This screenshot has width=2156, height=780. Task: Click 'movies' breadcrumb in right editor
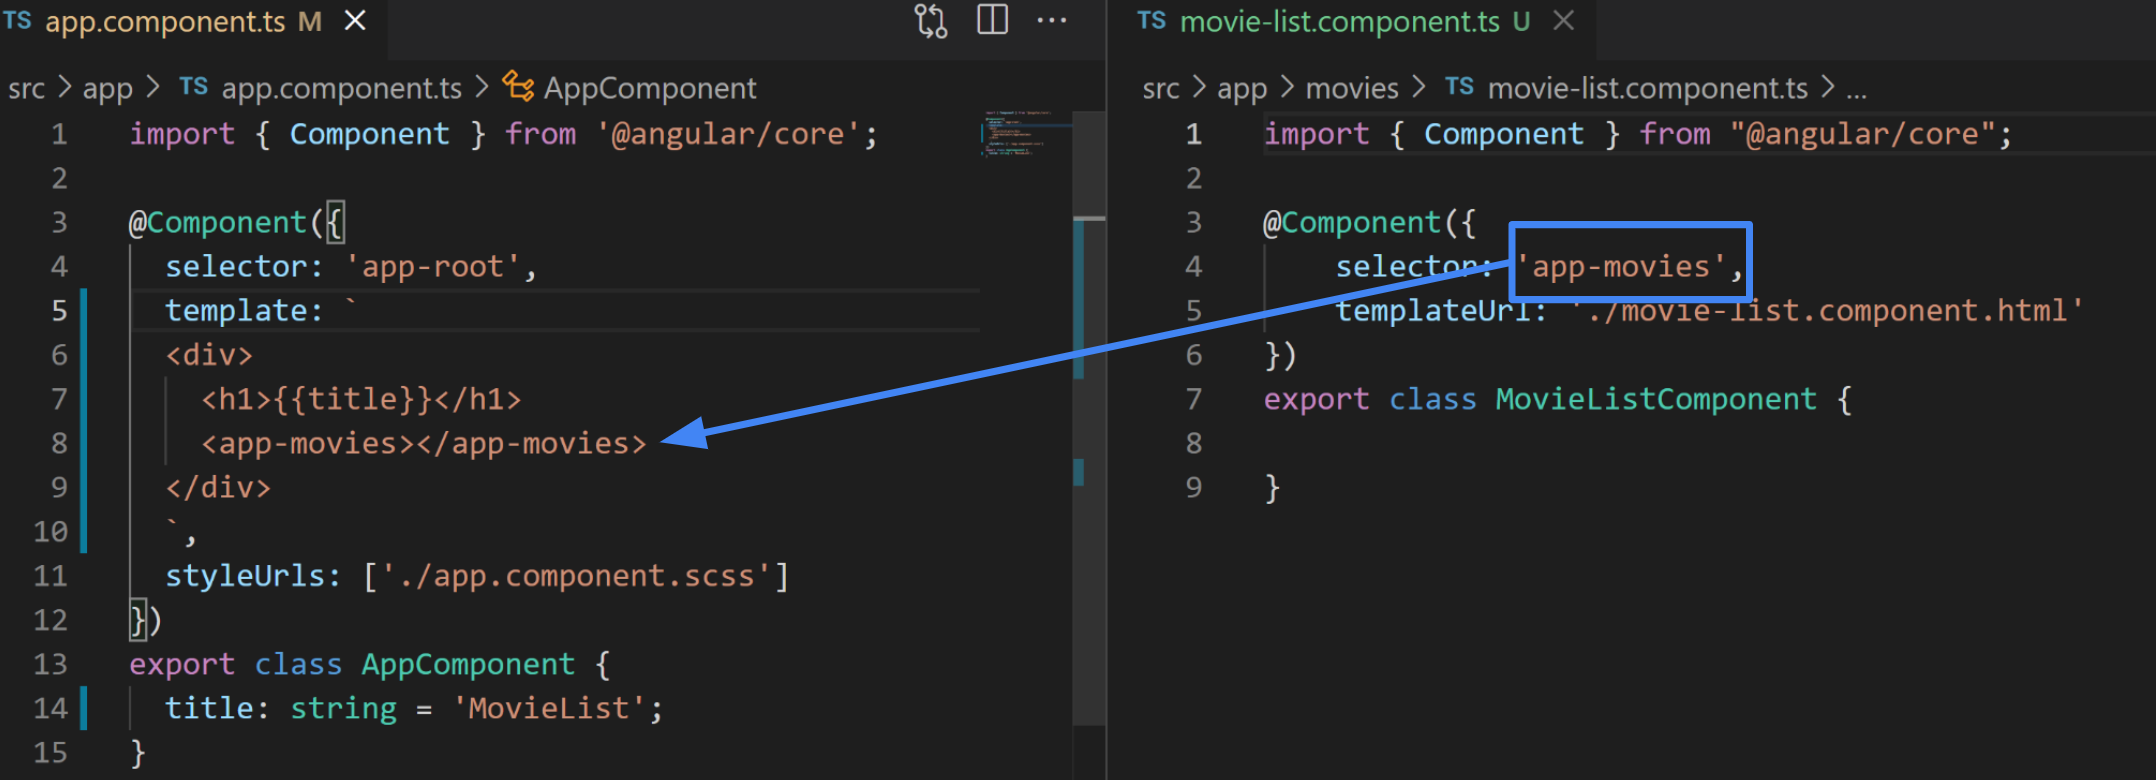tap(1352, 89)
